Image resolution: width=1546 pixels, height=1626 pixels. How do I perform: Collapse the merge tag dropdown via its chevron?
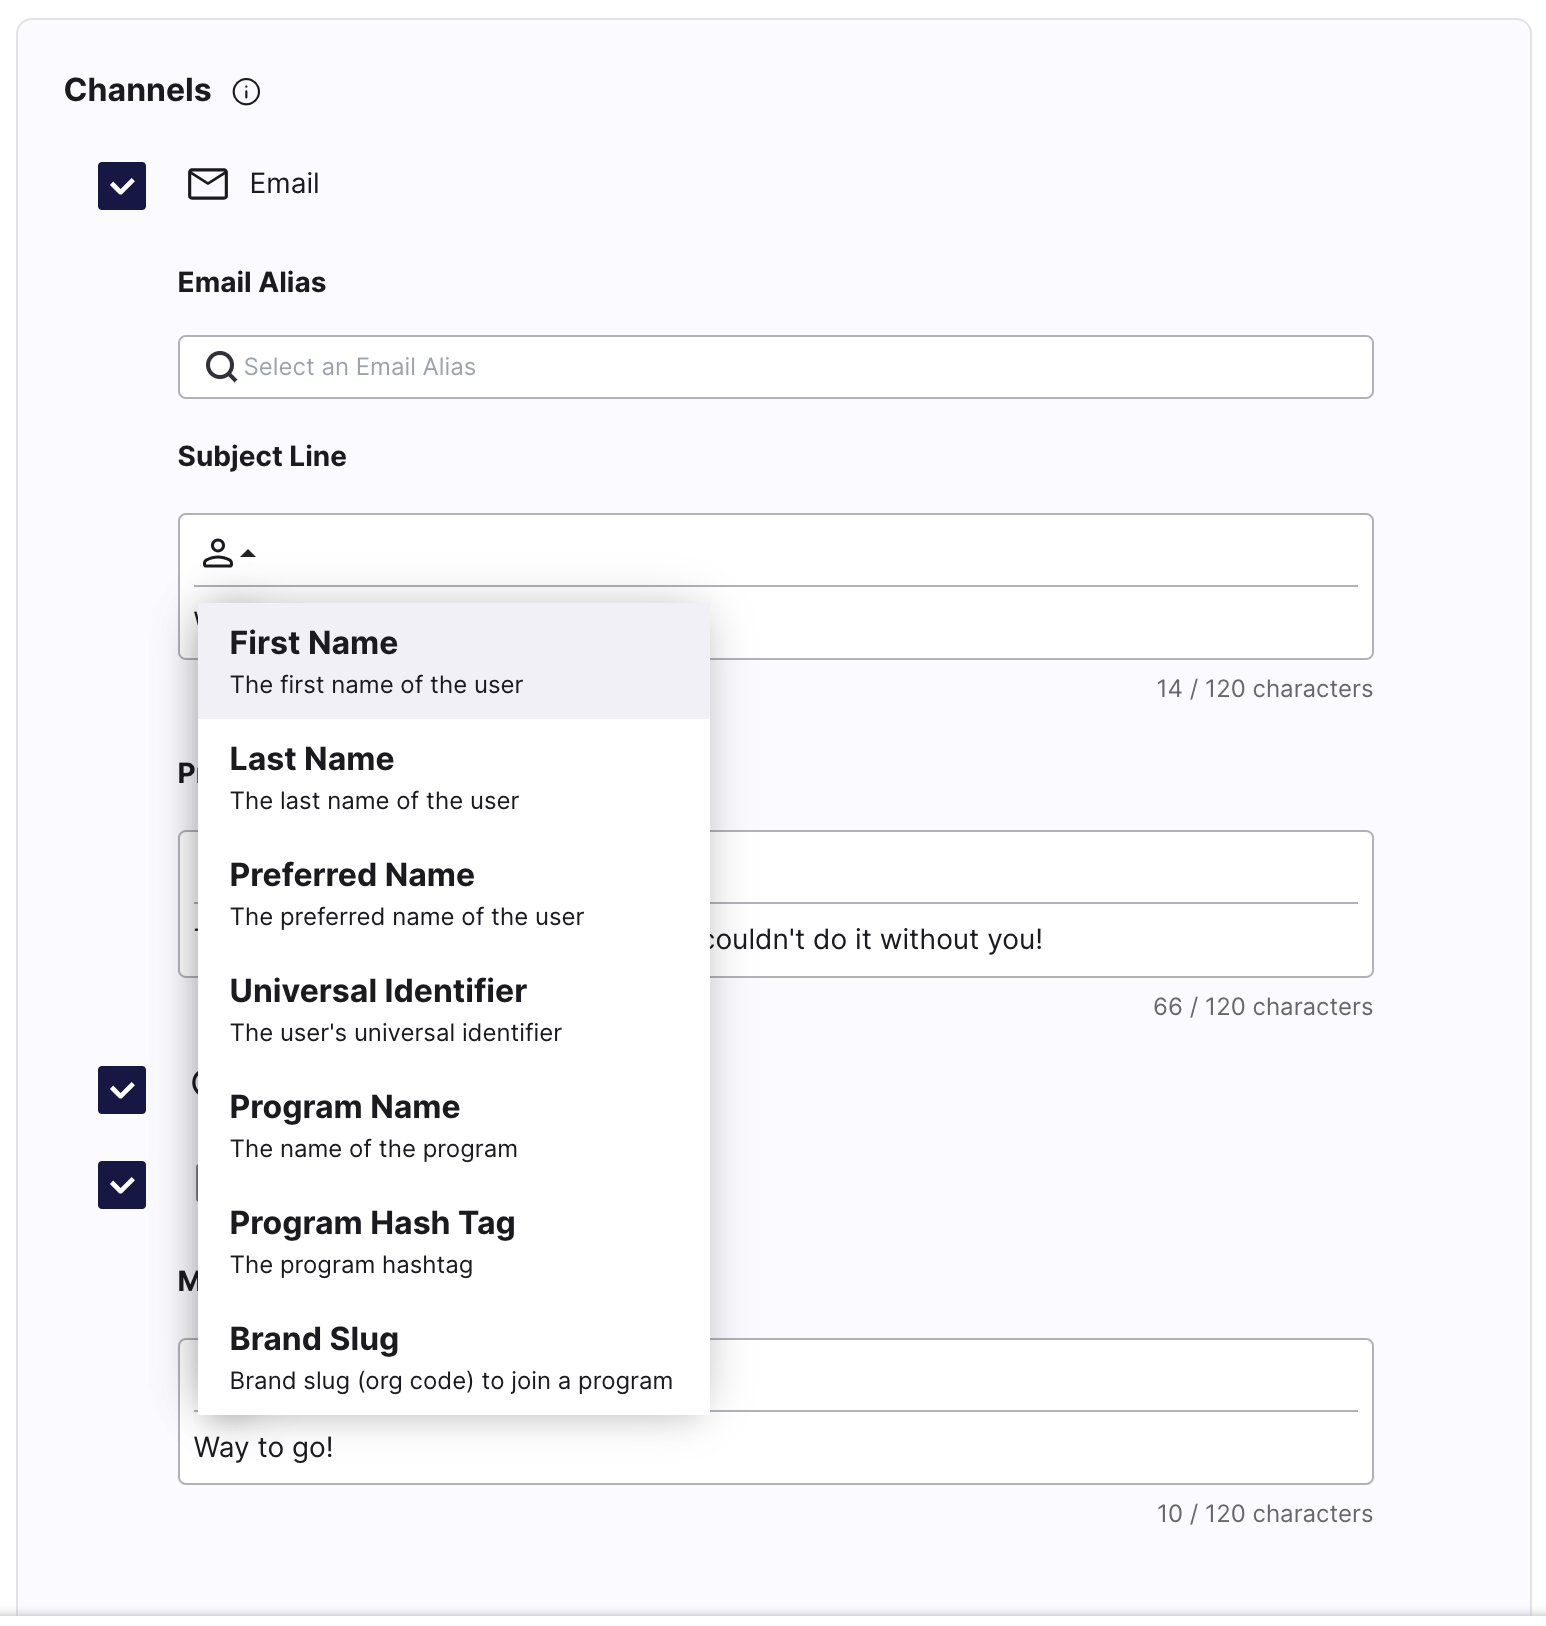tap(249, 552)
